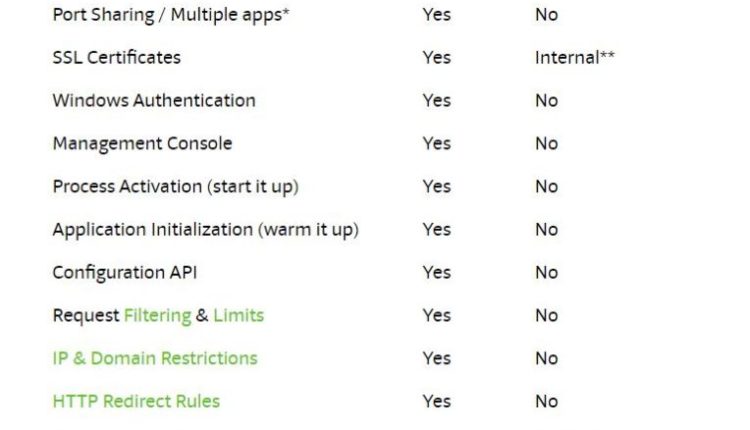Open the HTTP Redirect Rules link
The image size is (750, 430).
click(x=136, y=402)
